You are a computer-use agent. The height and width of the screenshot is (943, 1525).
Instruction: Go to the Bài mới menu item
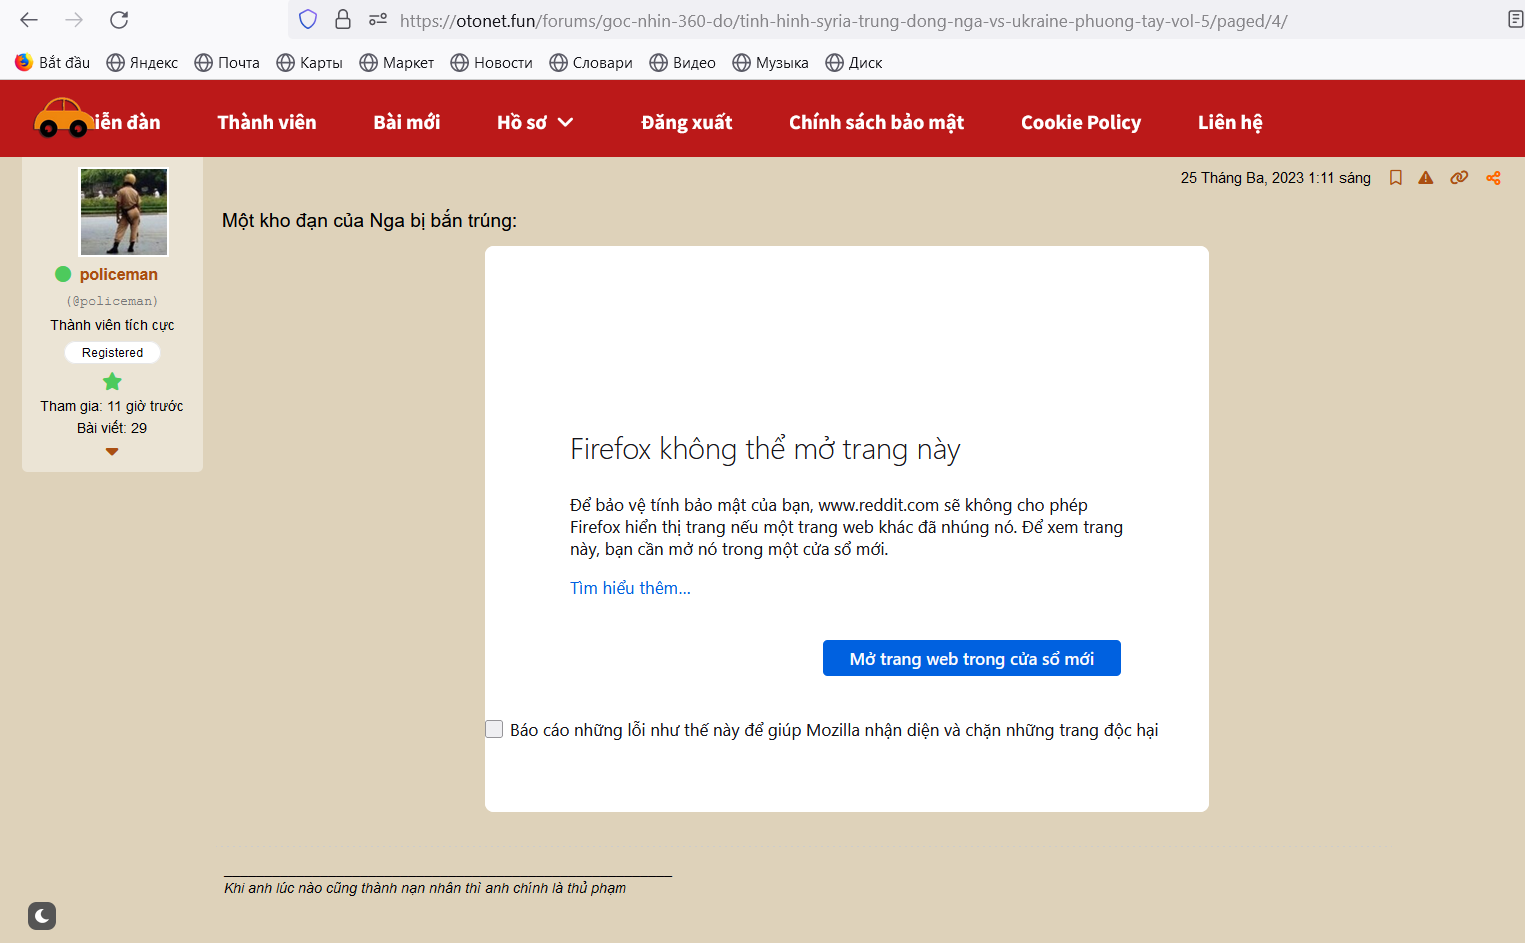pos(407,122)
